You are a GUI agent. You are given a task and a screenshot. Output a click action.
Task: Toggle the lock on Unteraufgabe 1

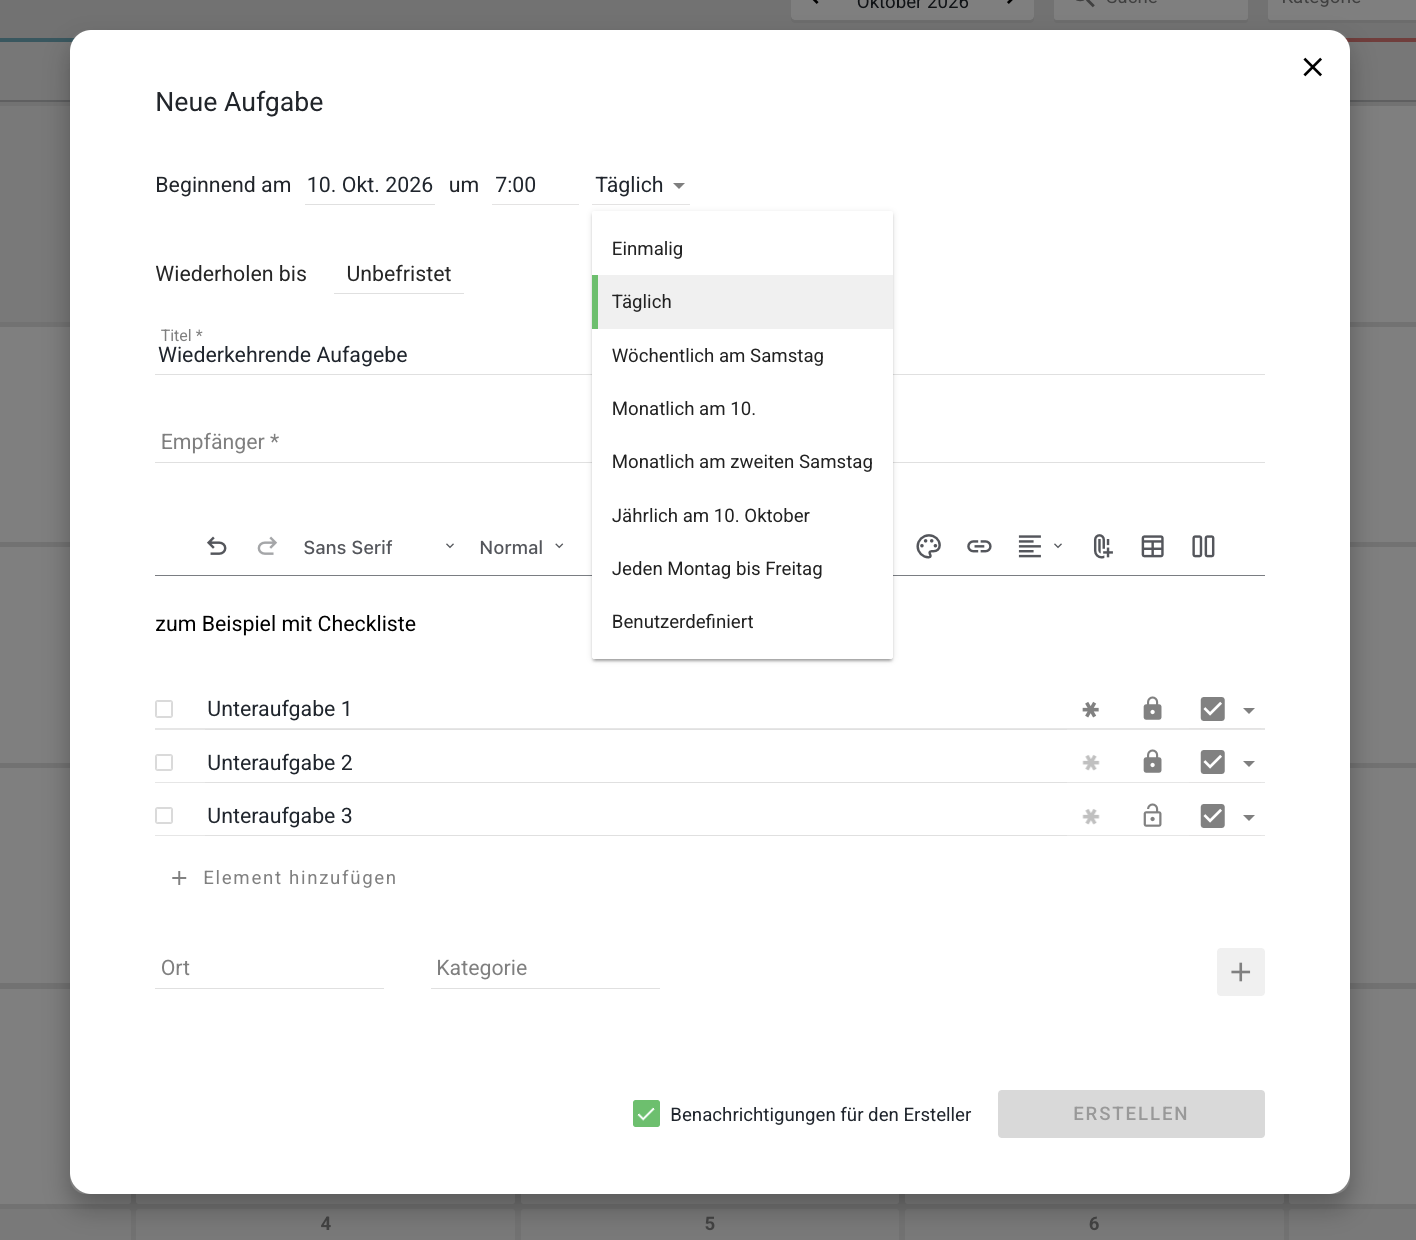(x=1153, y=709)
